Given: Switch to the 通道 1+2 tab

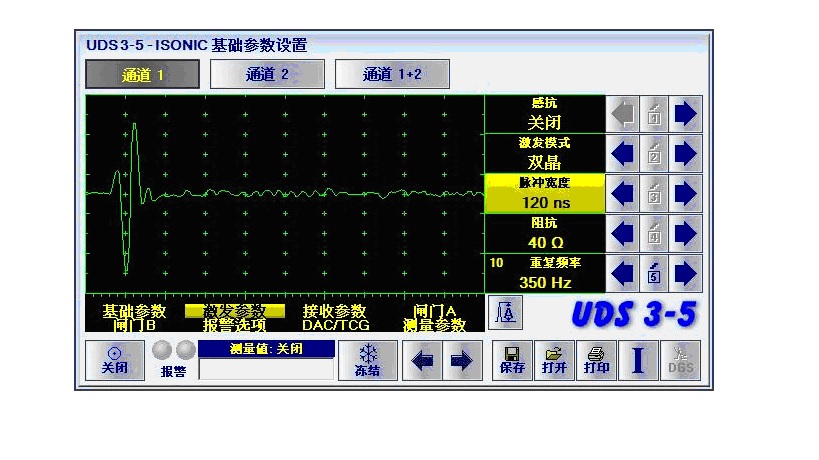Looking at the screenshot, I should tap(392, 74).
